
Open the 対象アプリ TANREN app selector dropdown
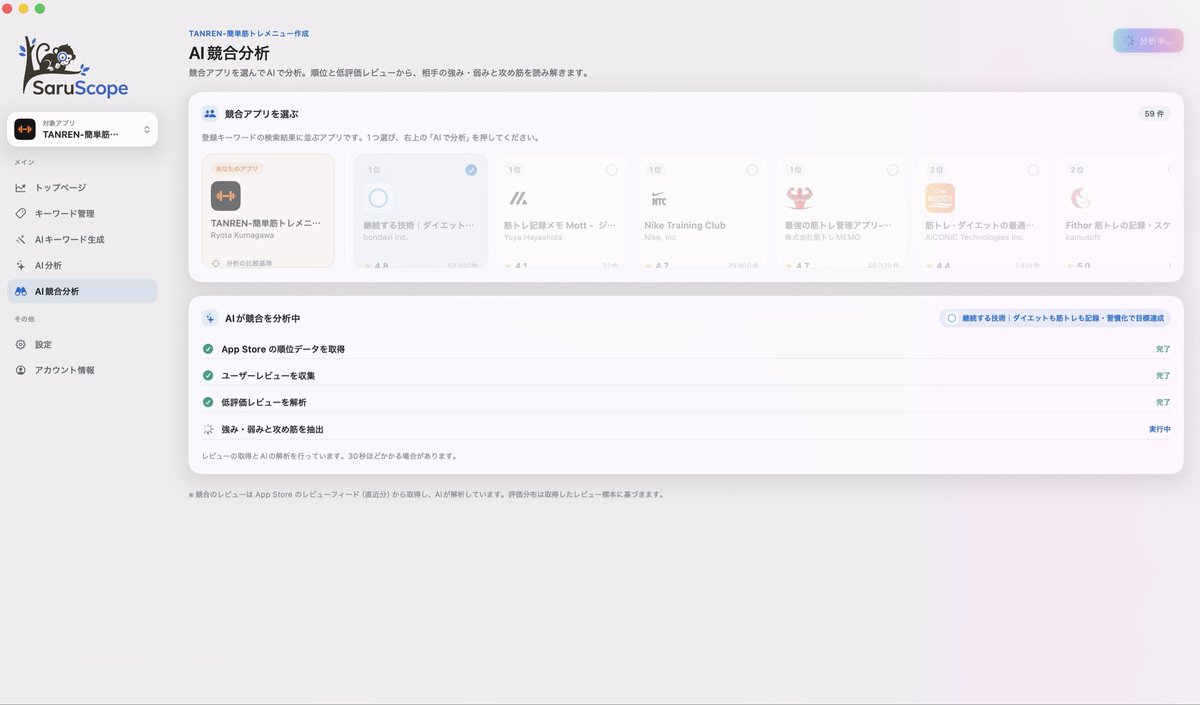pyautogui.click(x=82, y=129)
